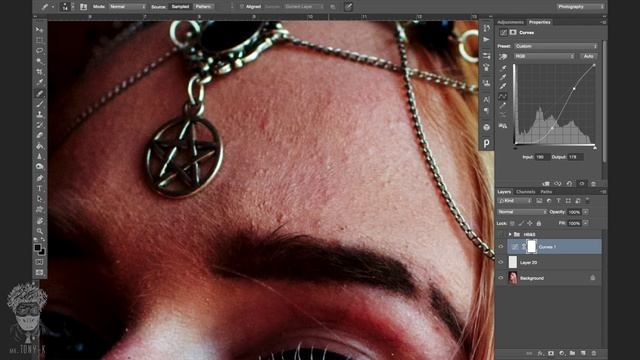Select the Clone Stamp tool

tap(39, 114)
